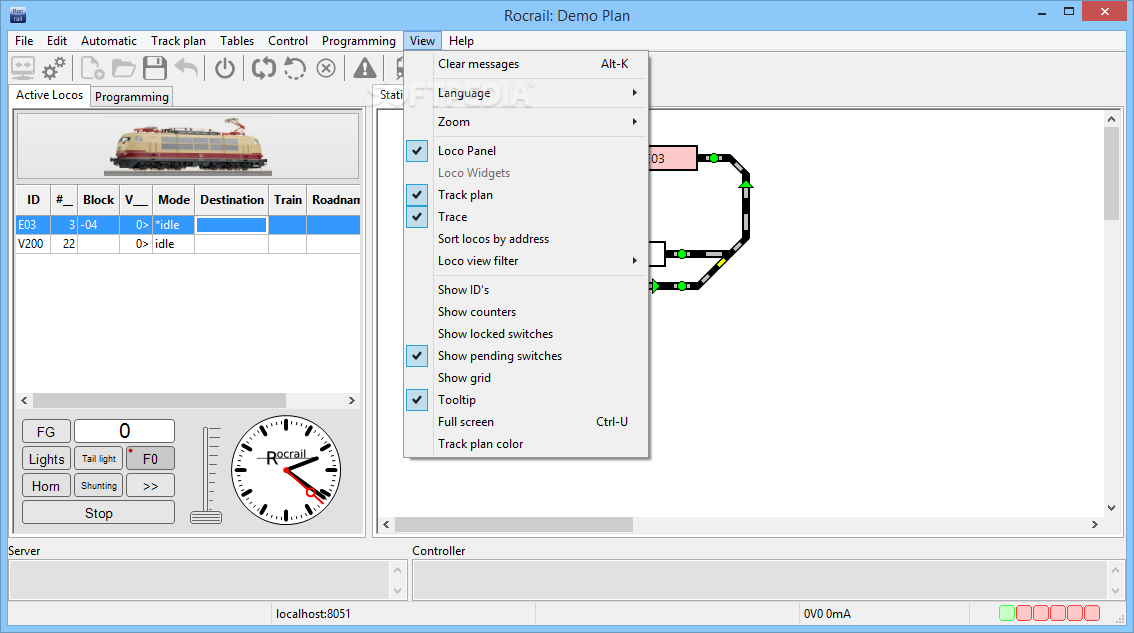Click the Shunting button

pos(98,485)
